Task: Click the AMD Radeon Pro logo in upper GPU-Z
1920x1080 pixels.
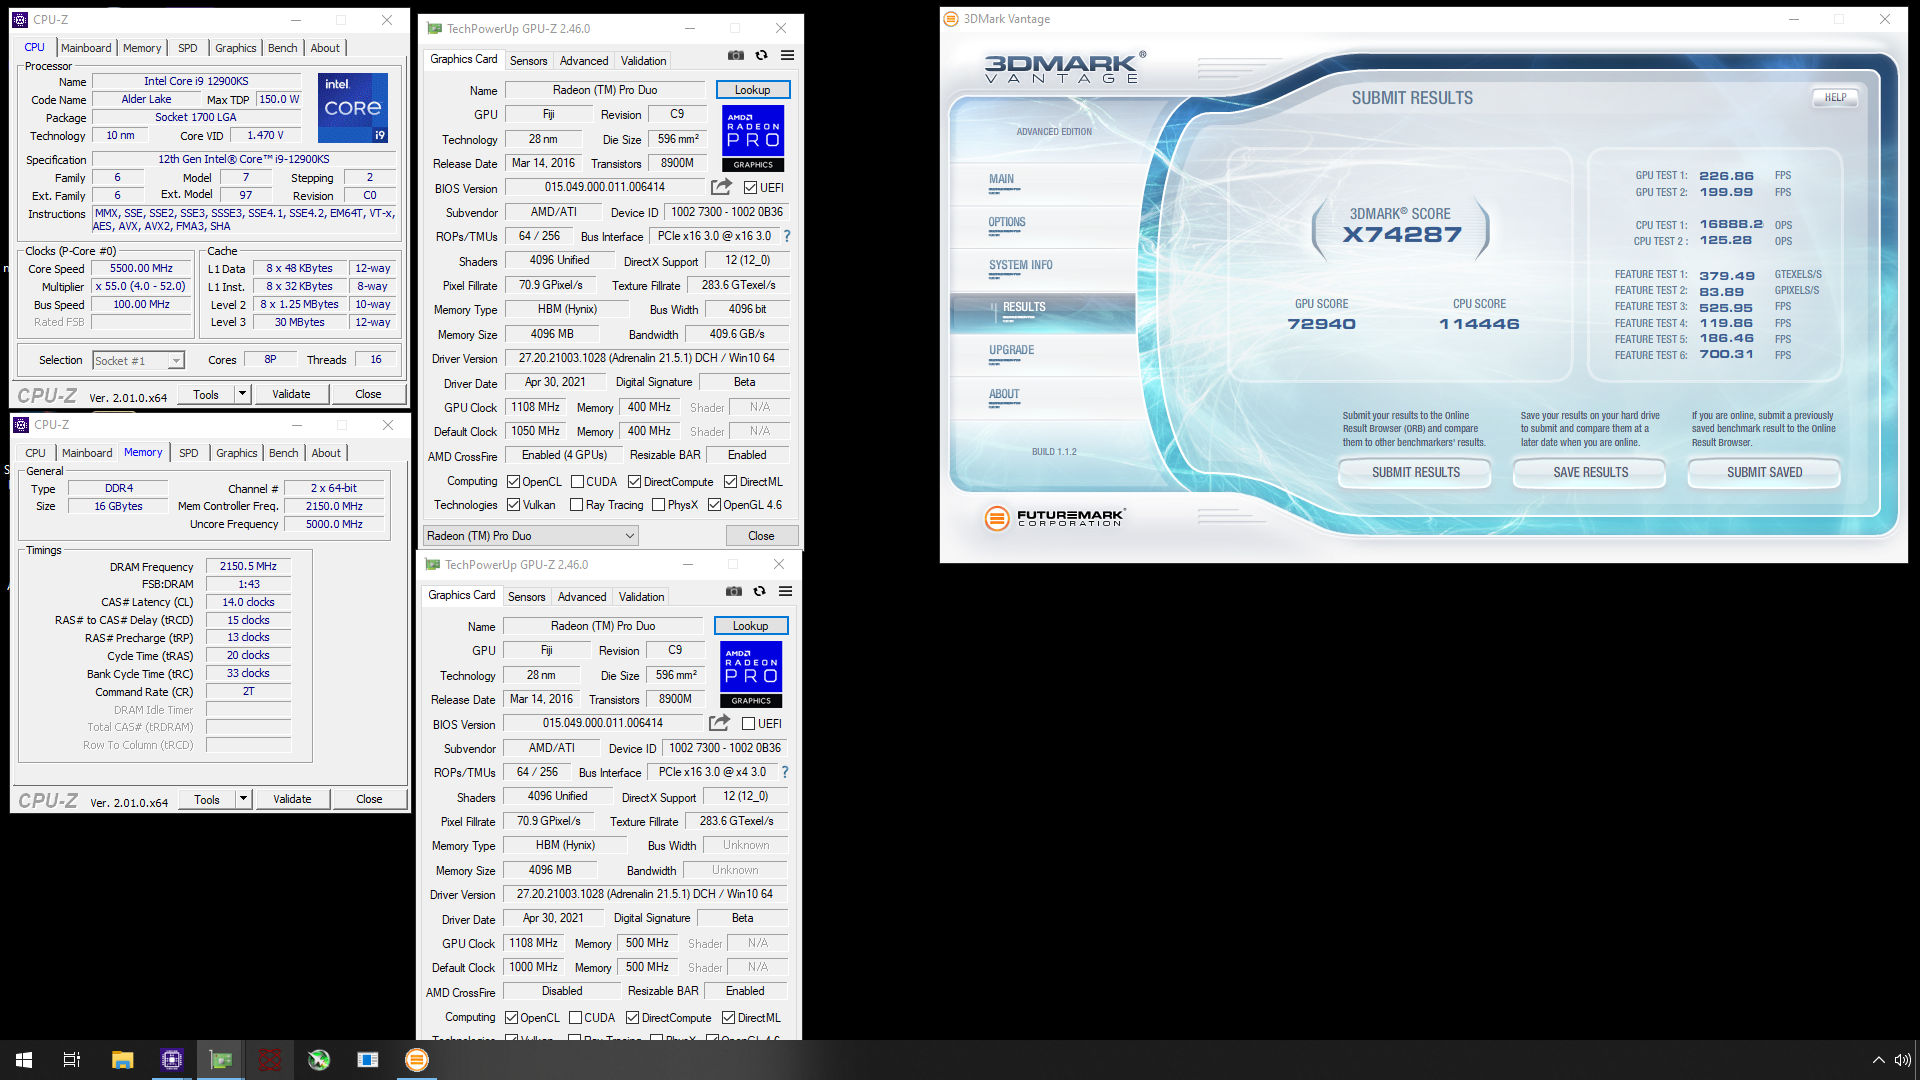Action: point(753,138)
